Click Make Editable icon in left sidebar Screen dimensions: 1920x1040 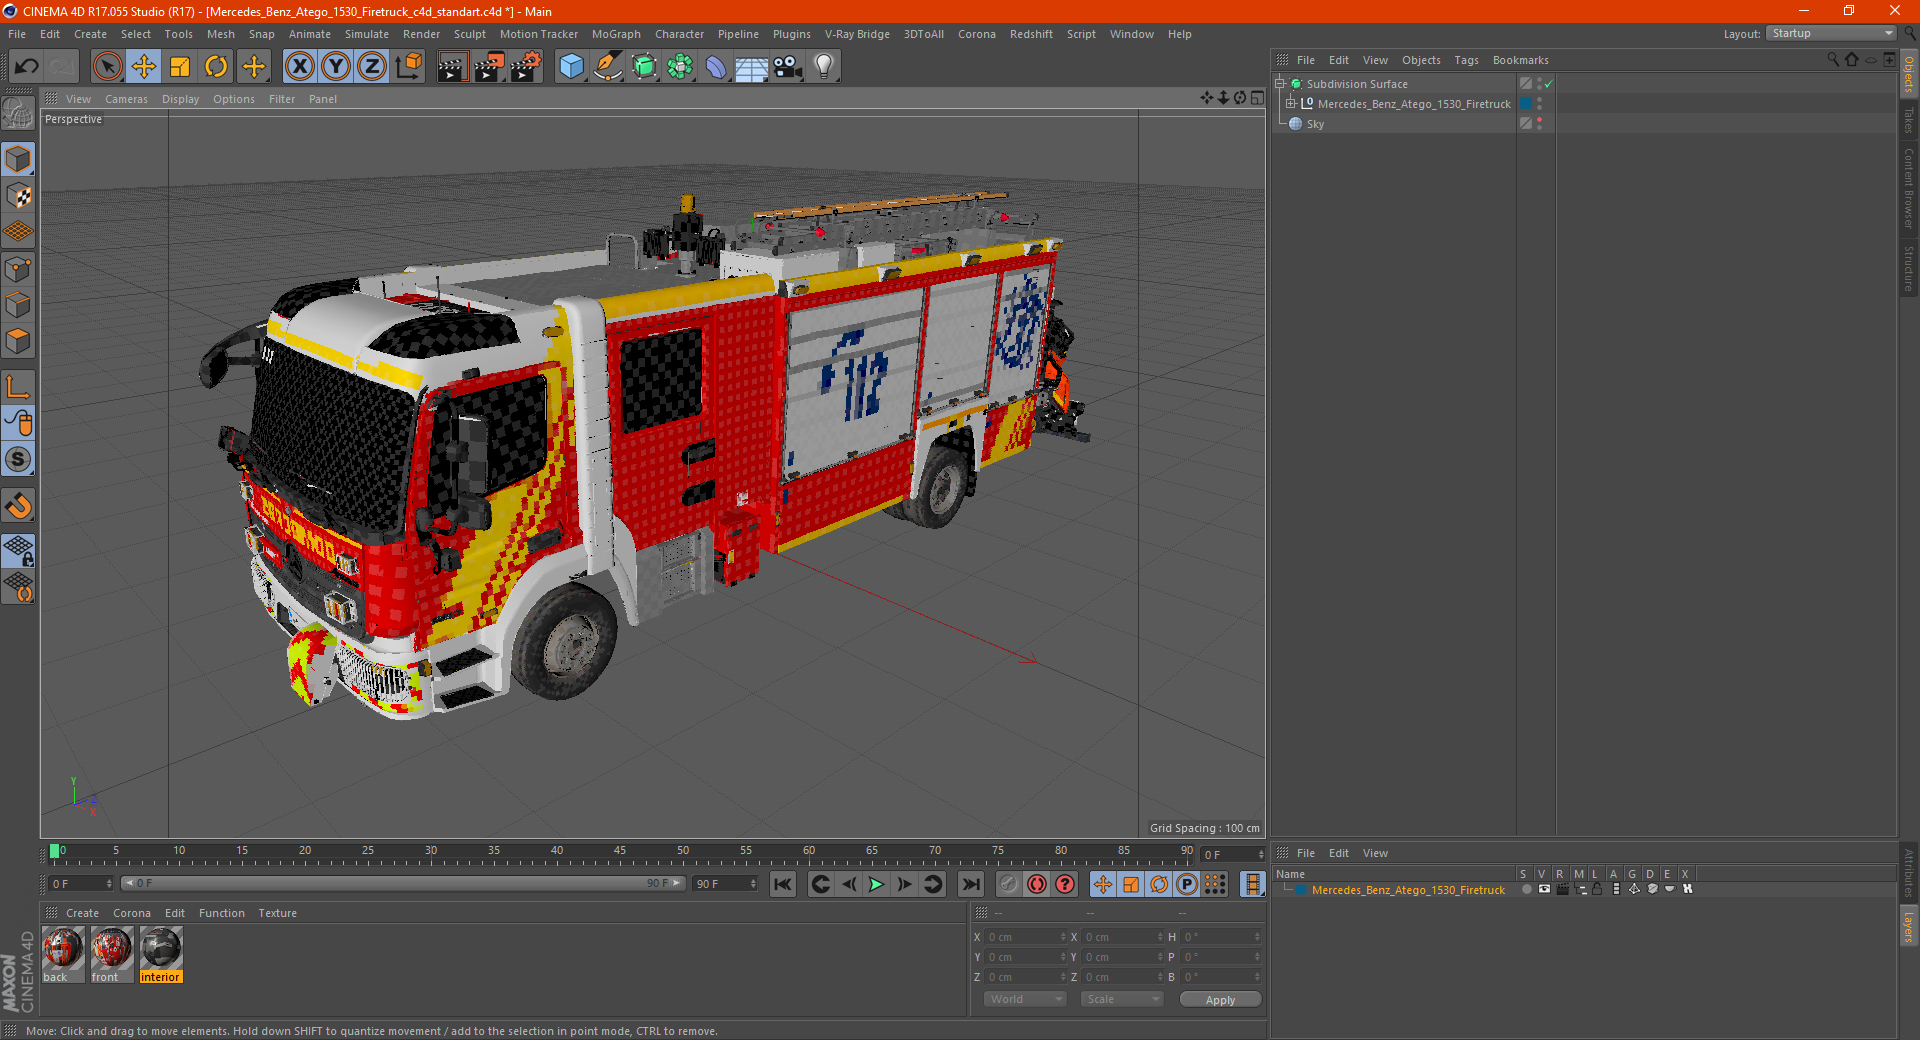coord(18,114)
